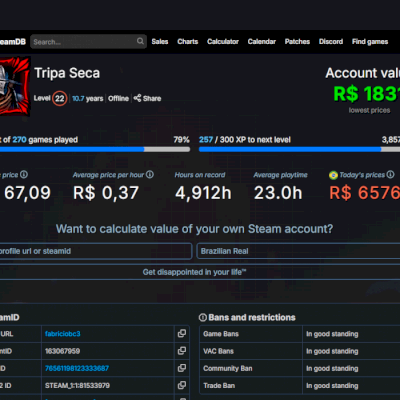This screenshot has width=400, height=400.
Task: Click the Trade Ban row label
Action: 219,386
